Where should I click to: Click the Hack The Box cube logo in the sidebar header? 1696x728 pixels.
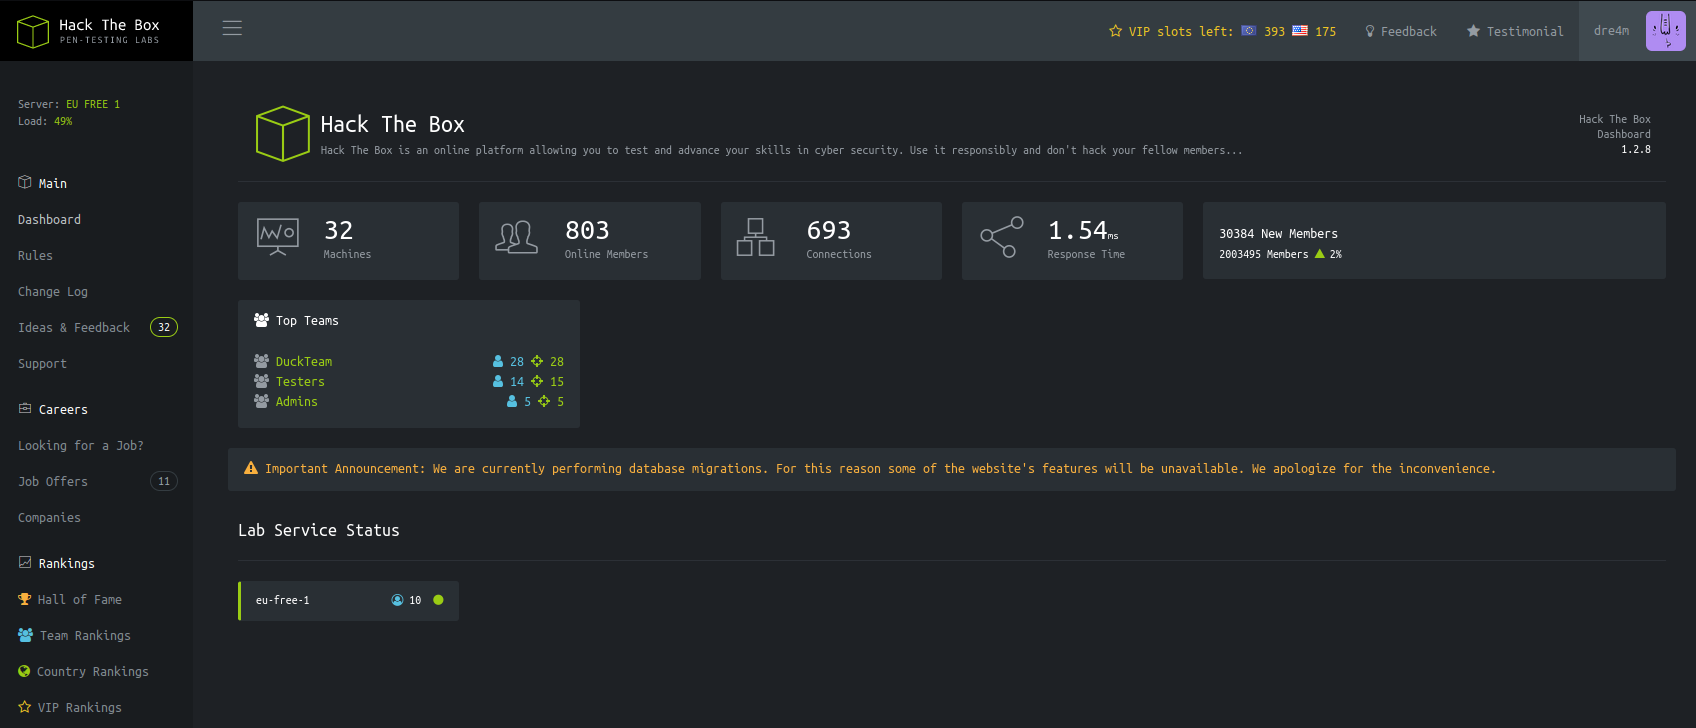[33, 31]
